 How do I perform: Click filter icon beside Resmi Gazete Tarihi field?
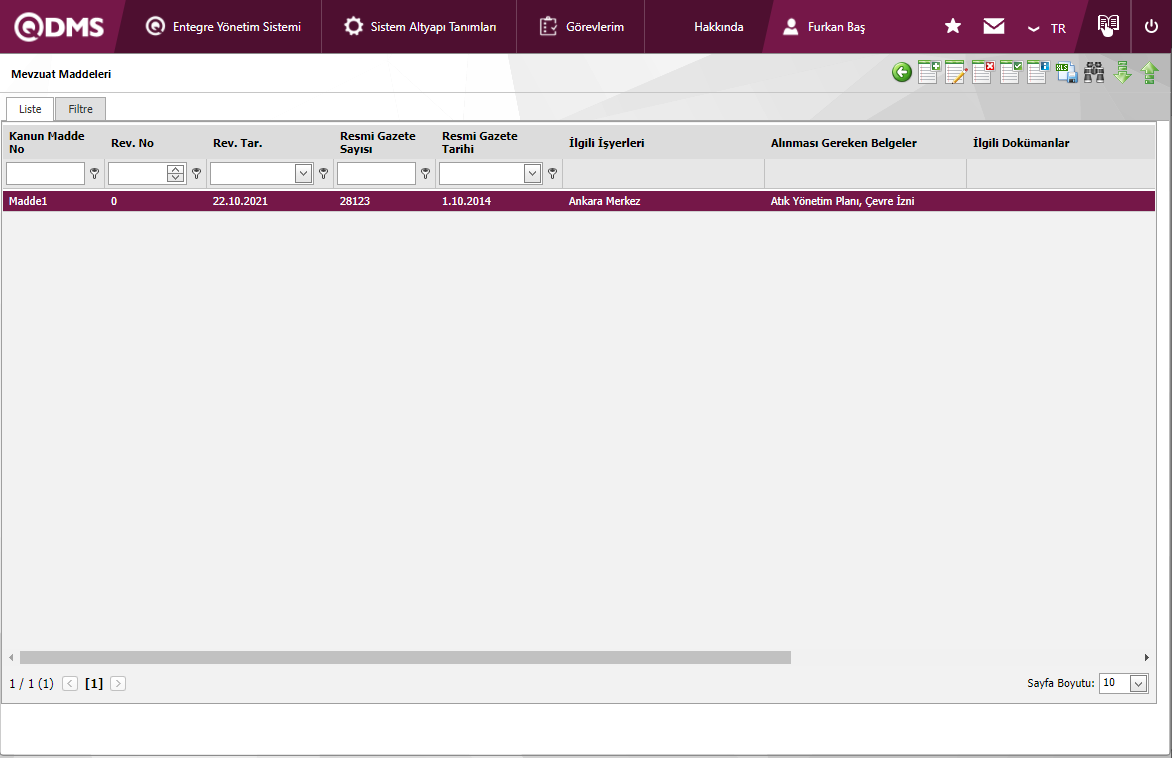(552, 173)
